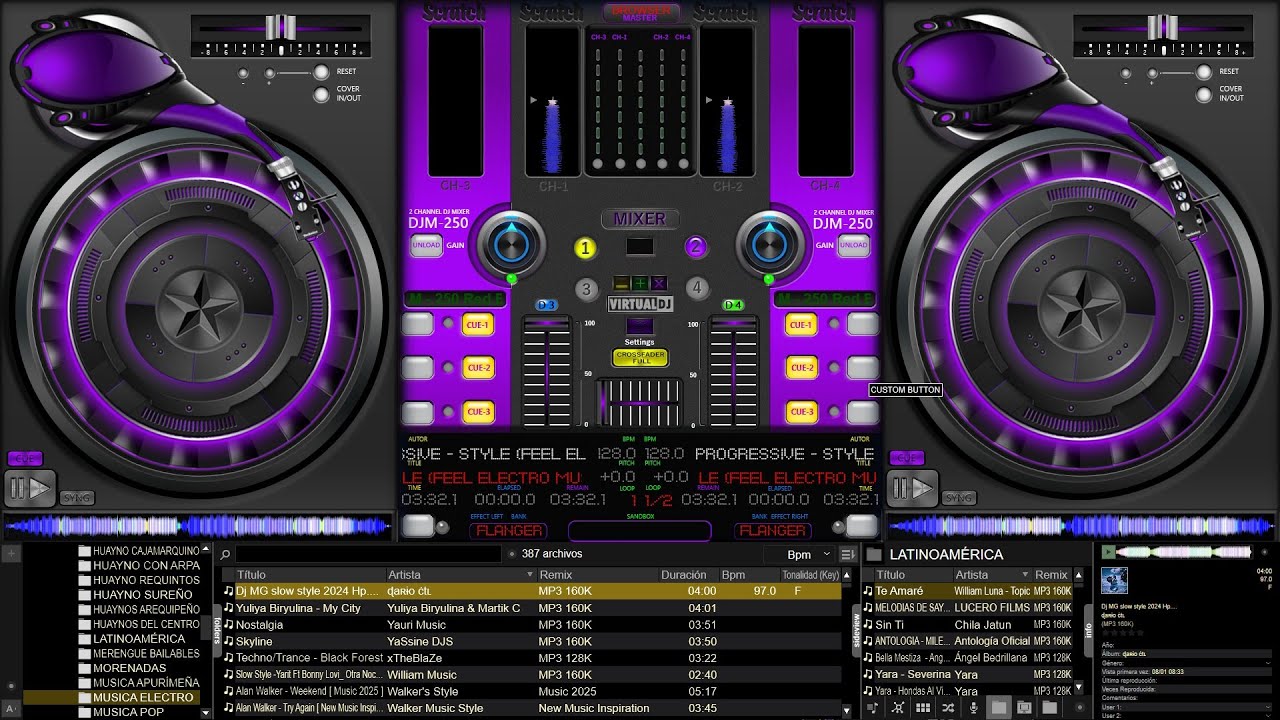Click the monitor folder sideview icon
This screenshot has height=720, width=1280.
point(1024,708)
